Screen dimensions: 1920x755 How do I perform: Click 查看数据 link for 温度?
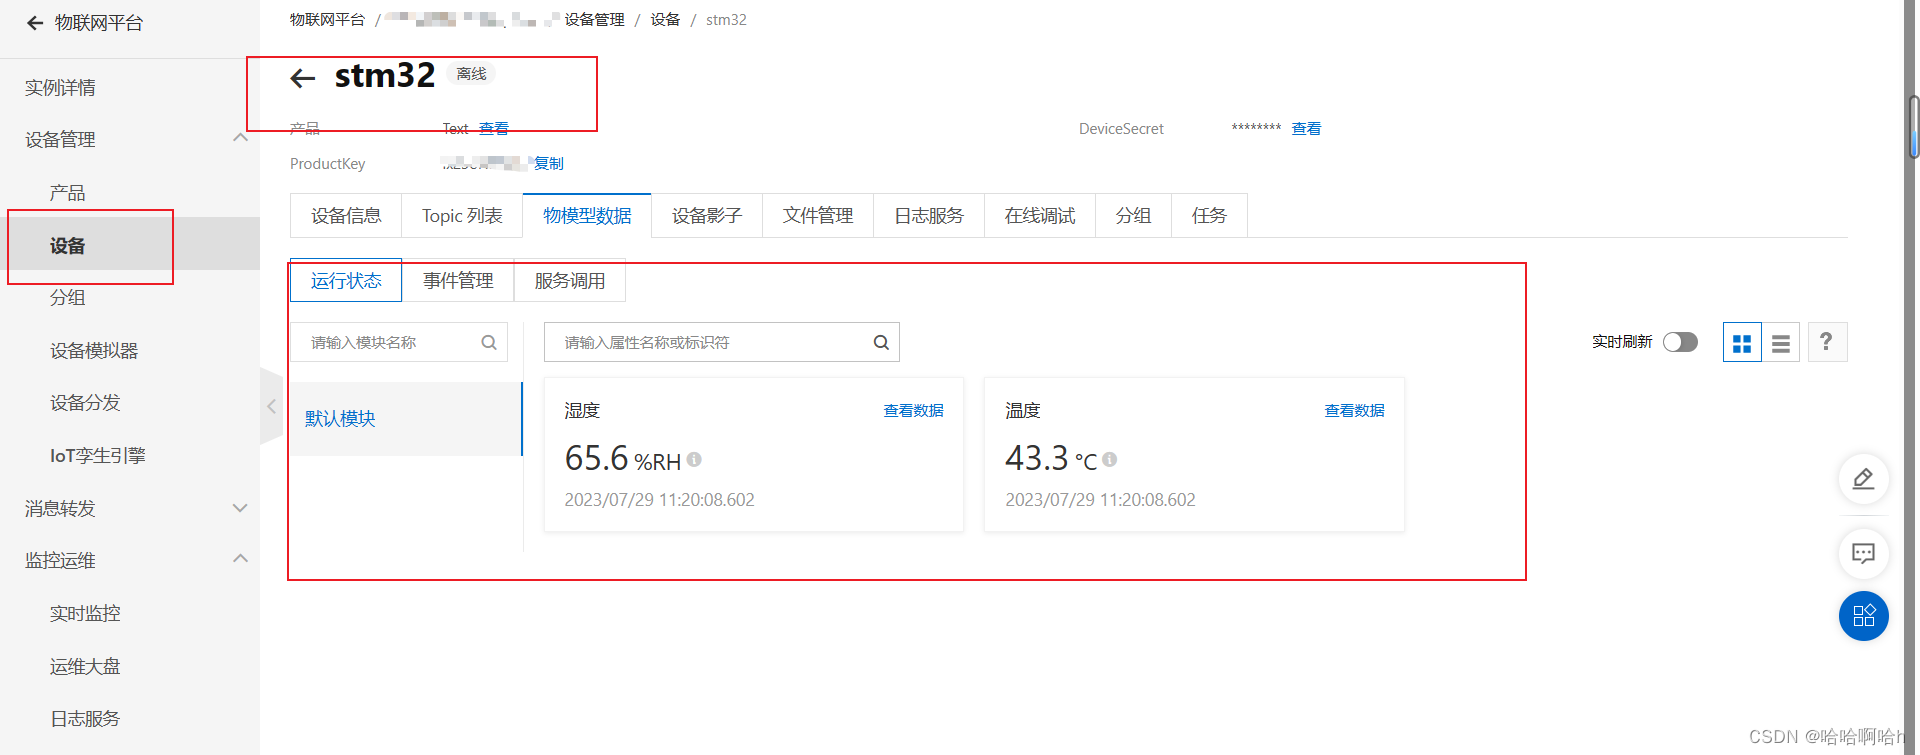[x=1354, y=411]
